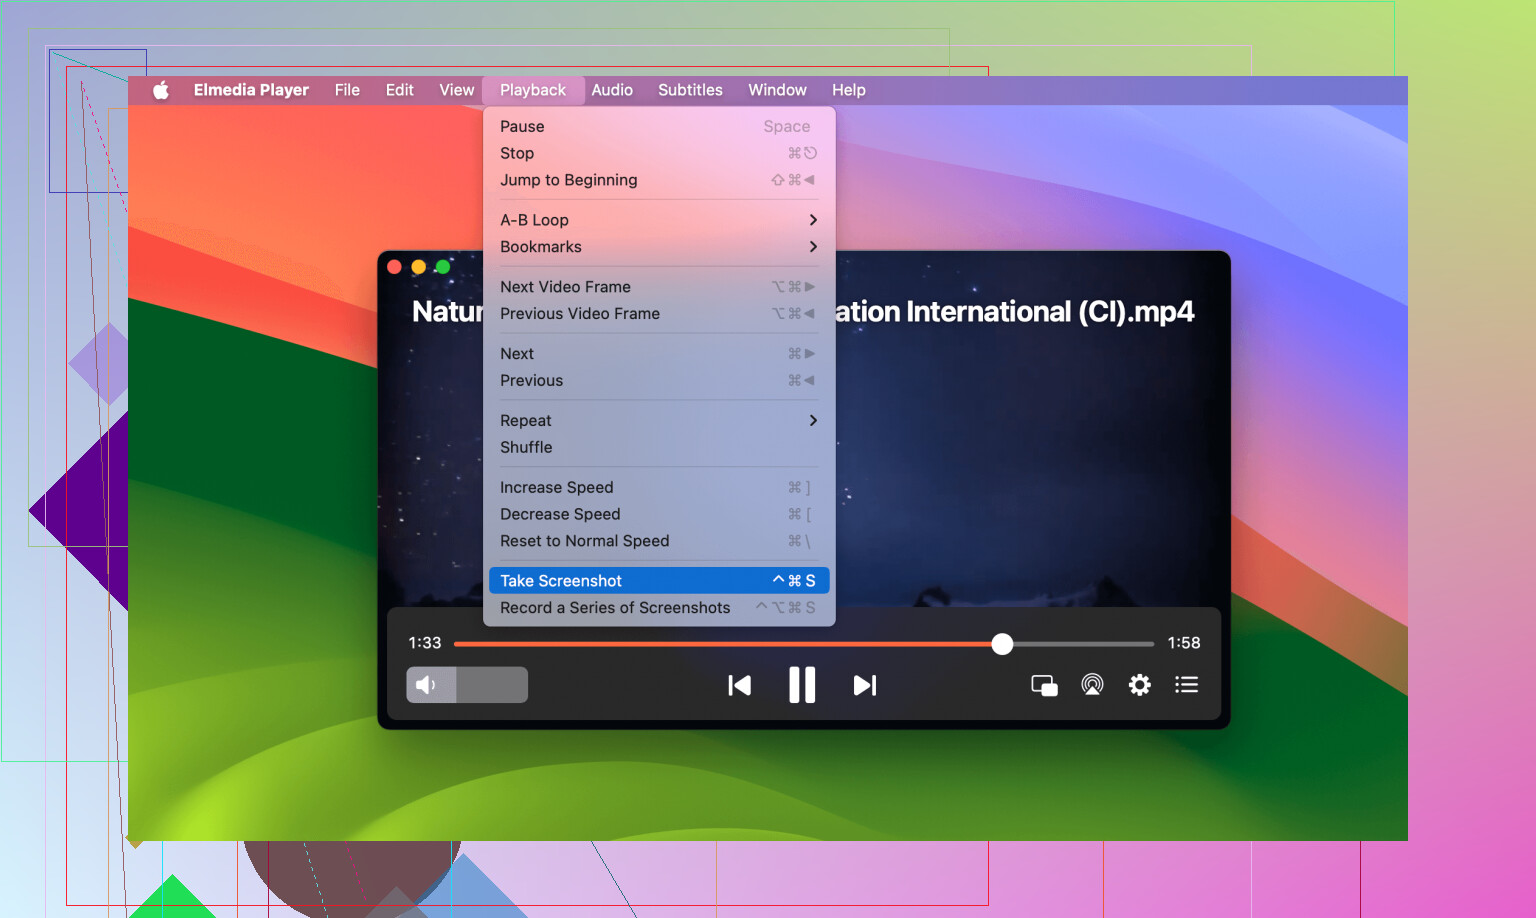Mute audio with the speaker icon
1536x918 pixels.
click(x=427, y=685)
